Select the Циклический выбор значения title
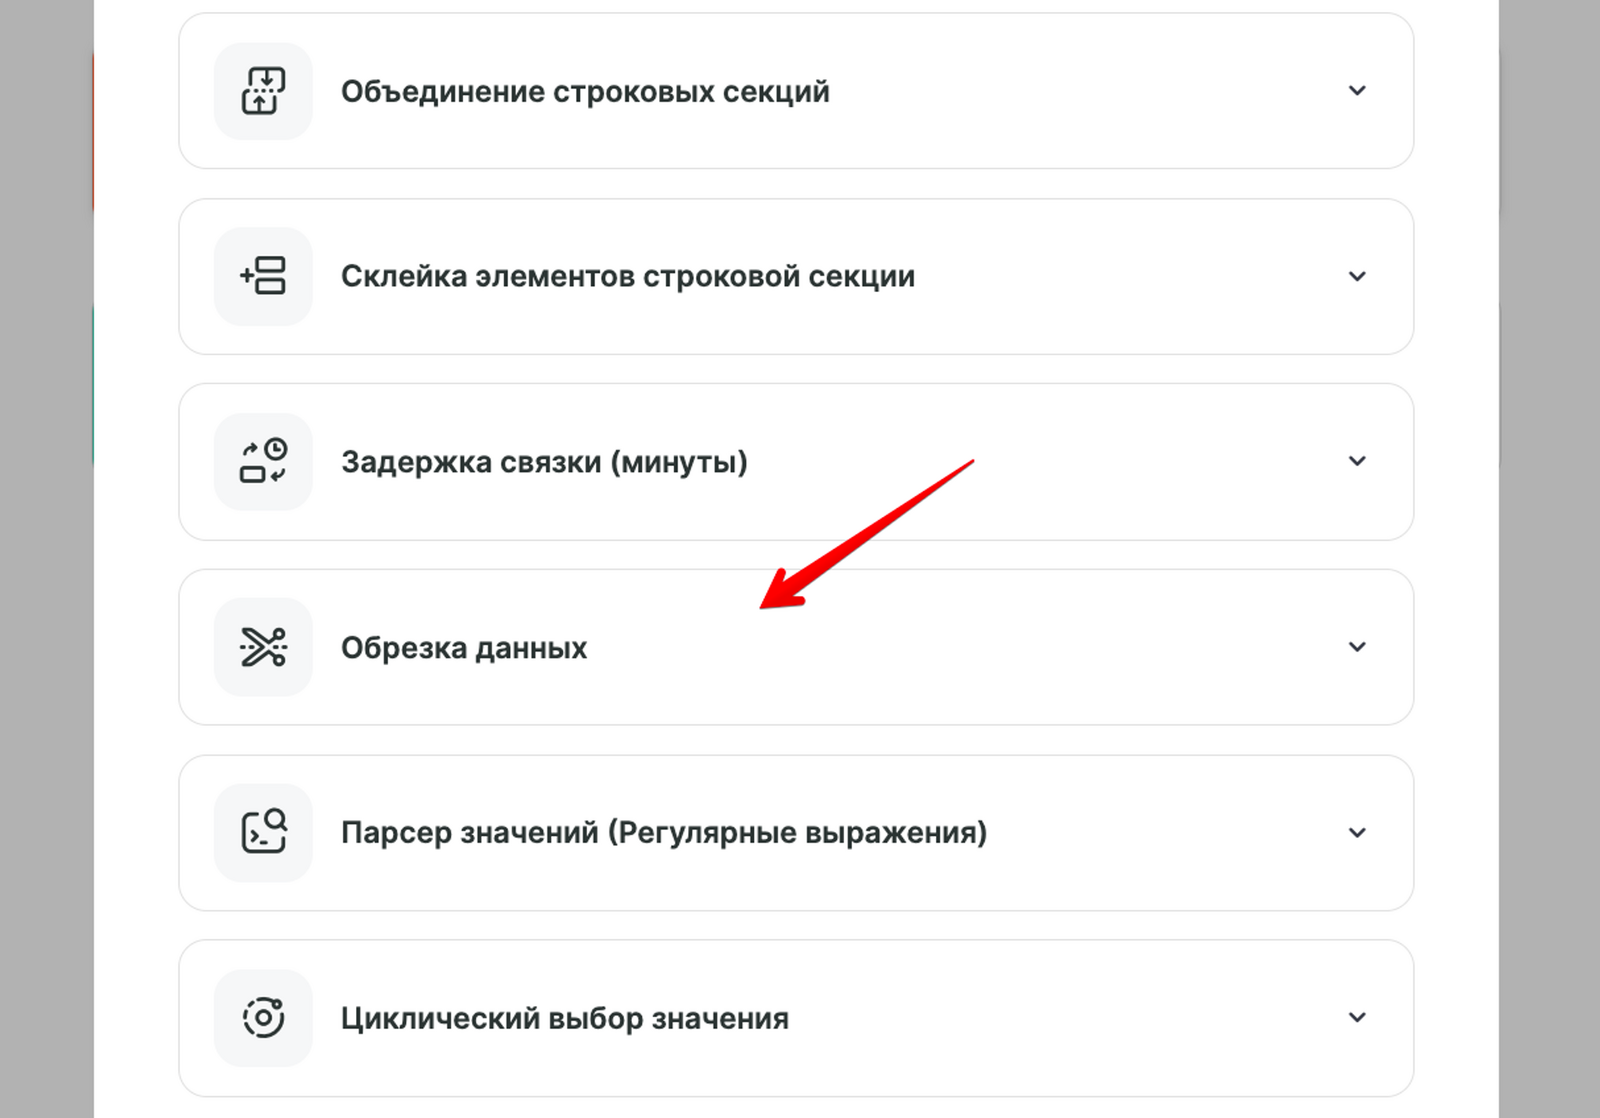 [x=564, y=1019]
